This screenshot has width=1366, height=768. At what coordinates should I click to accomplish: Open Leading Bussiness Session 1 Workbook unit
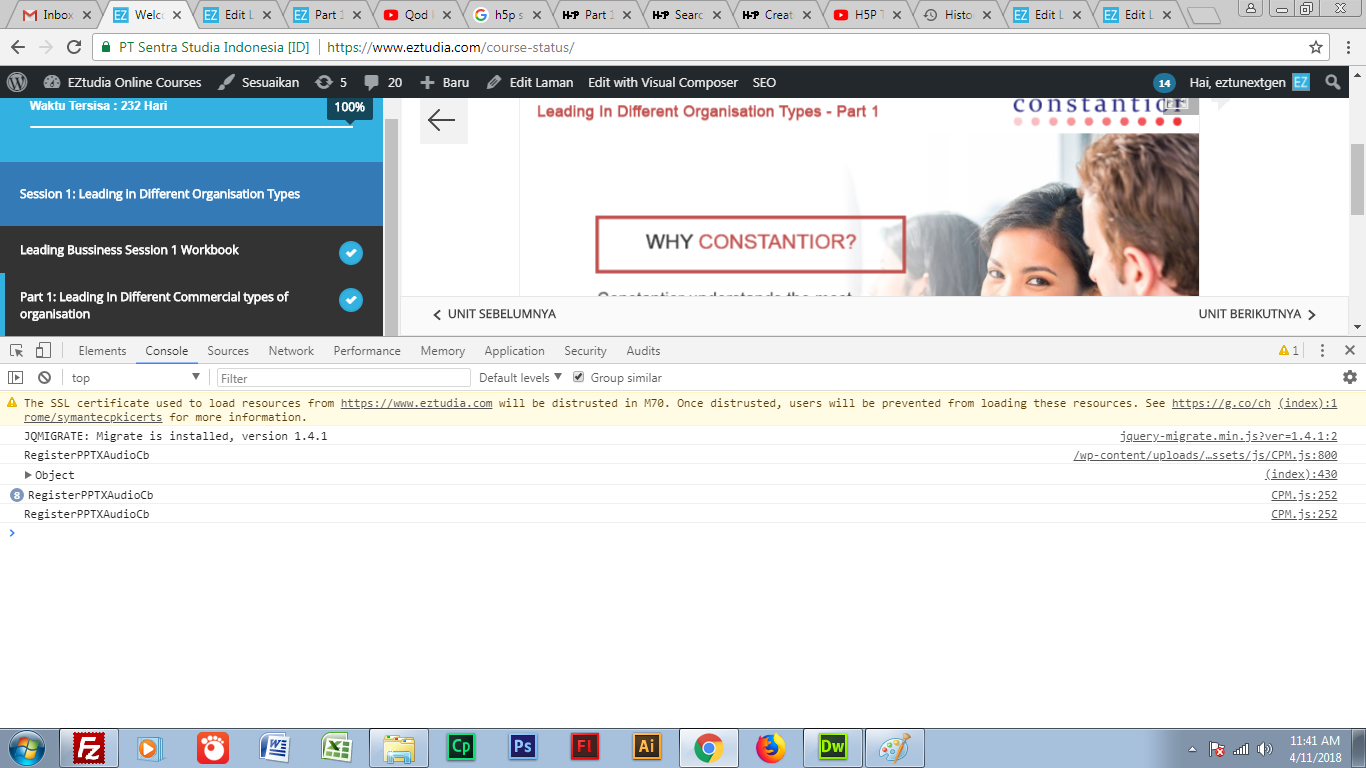129,250
